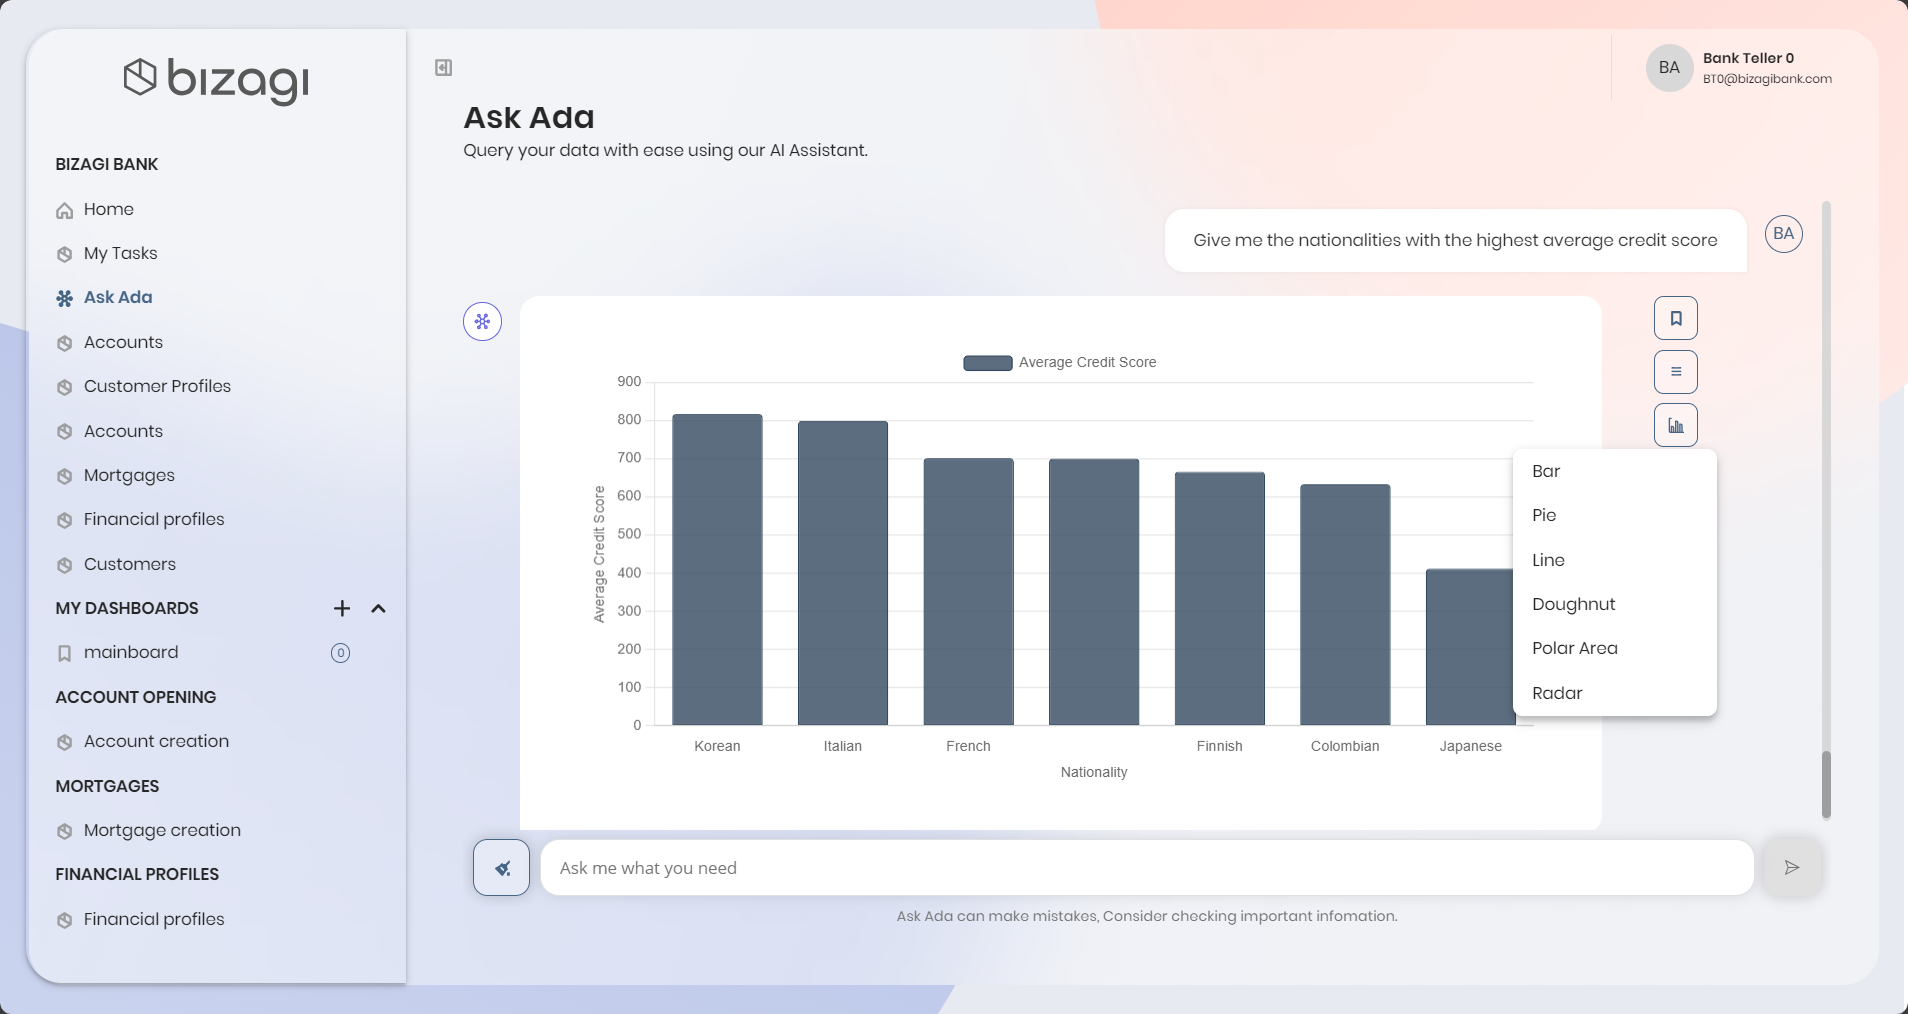Click the BIZAGI BANK section header
The width and height of the screenshot is (1908, 1014).
coord(107,164)
